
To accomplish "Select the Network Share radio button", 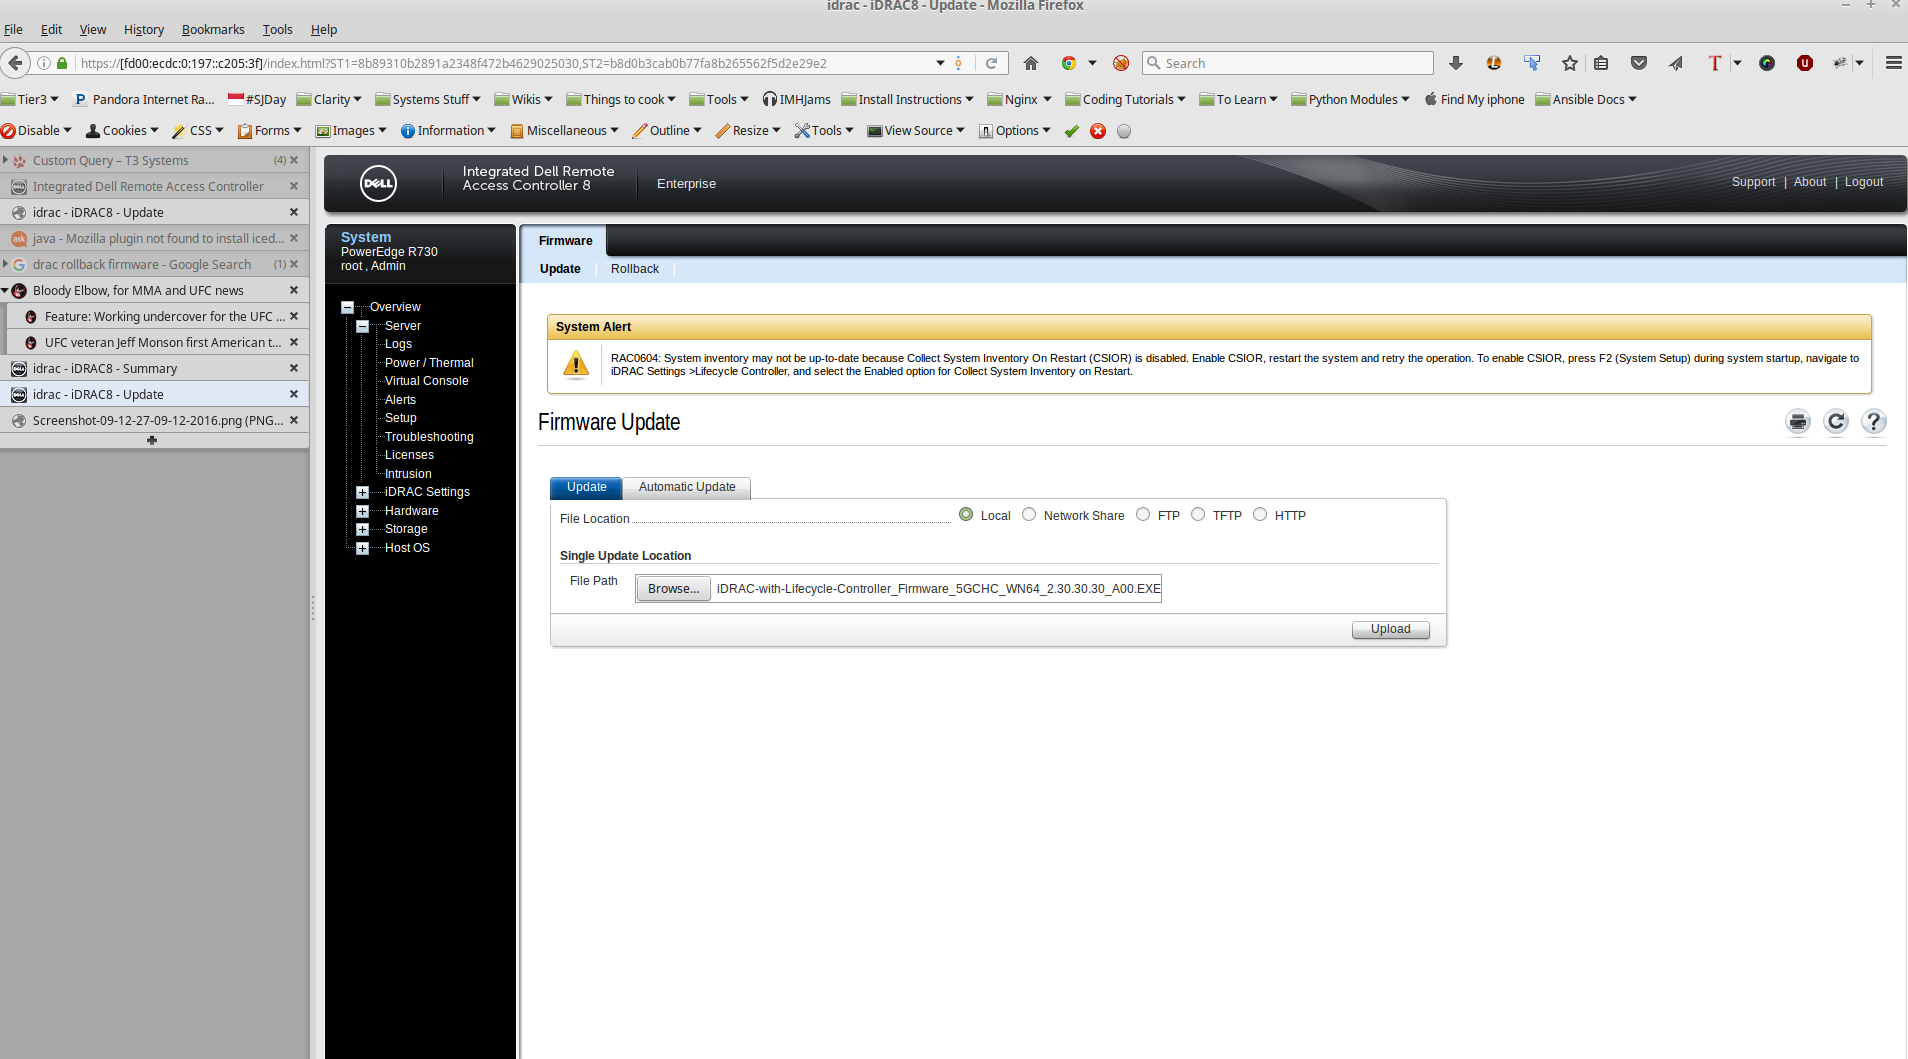I will pos(1029,515).
